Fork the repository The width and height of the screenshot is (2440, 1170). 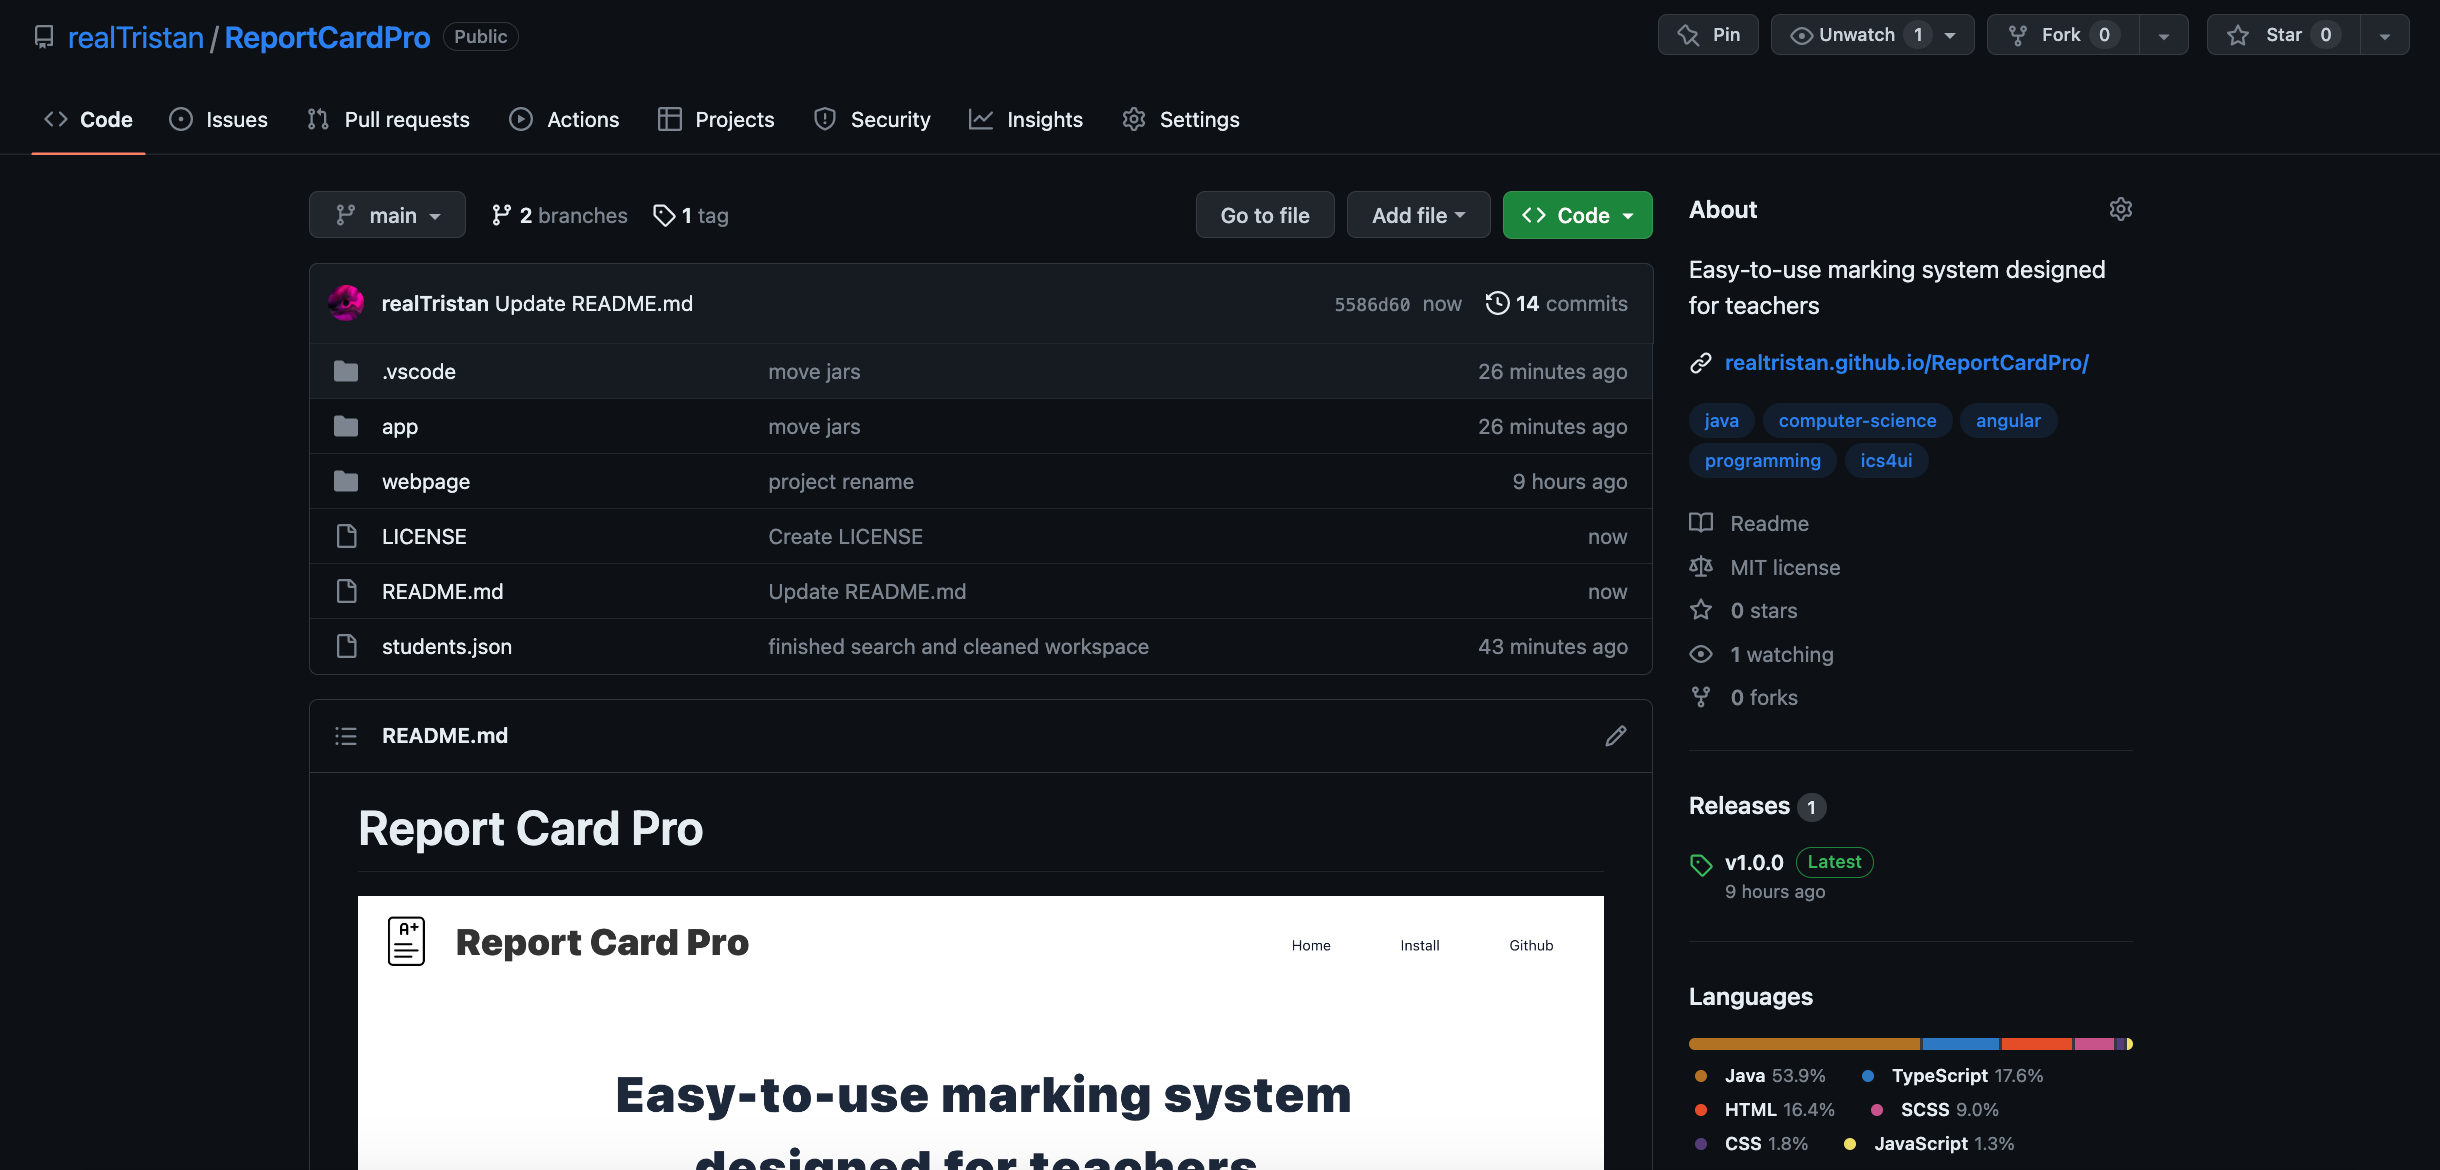point(2062,34)
